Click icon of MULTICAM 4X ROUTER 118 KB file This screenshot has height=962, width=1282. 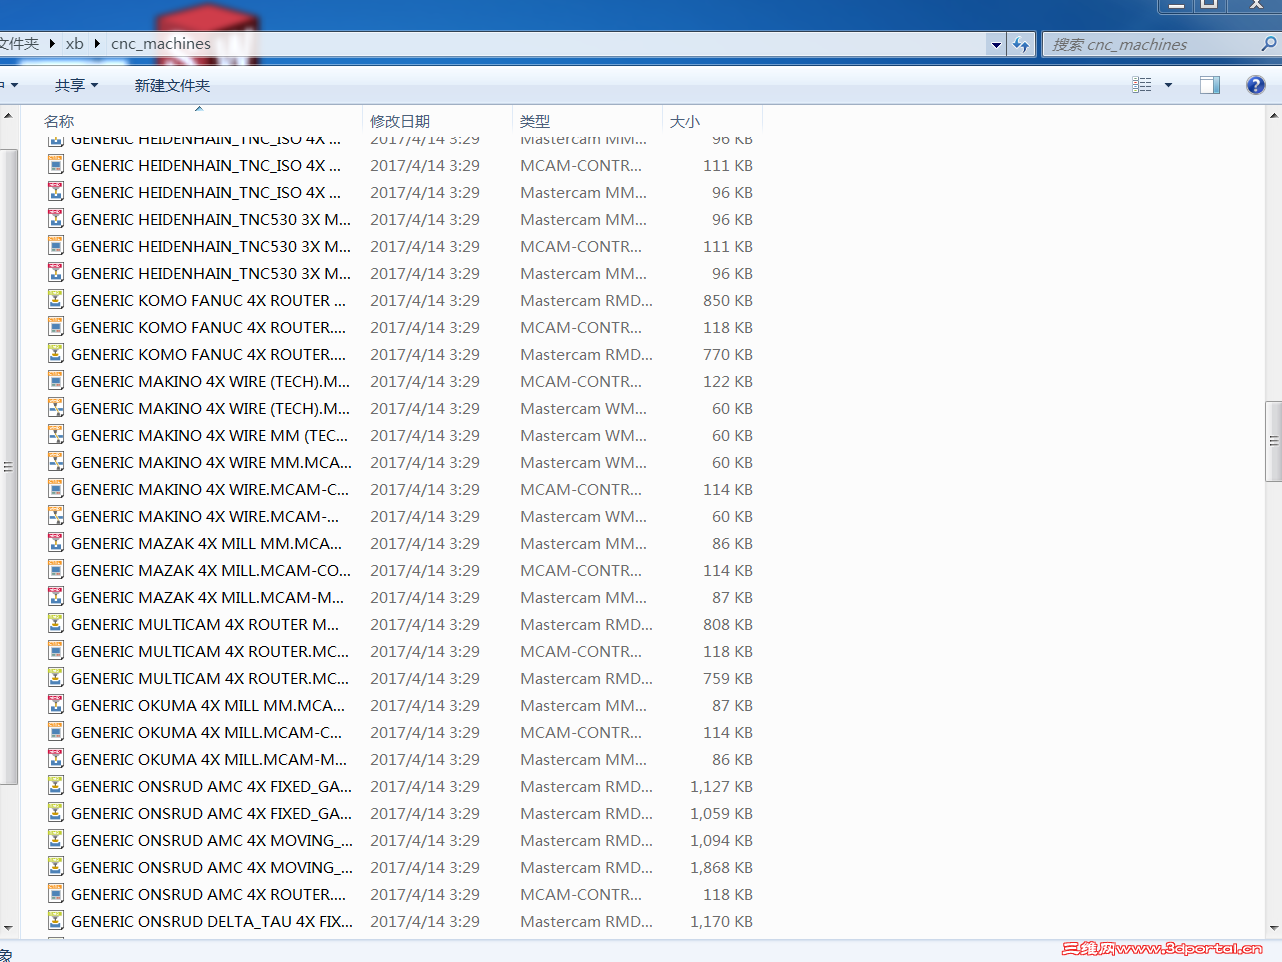56,651
